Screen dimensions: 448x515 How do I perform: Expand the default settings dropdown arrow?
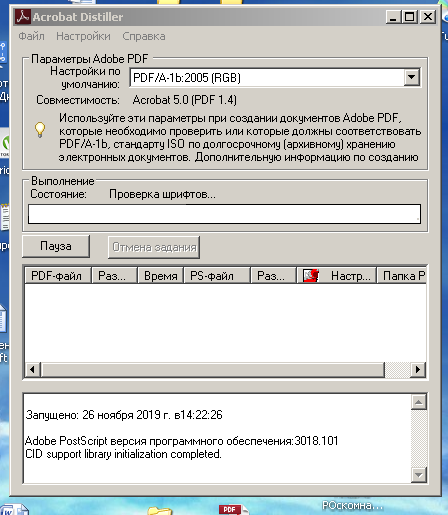412,77
